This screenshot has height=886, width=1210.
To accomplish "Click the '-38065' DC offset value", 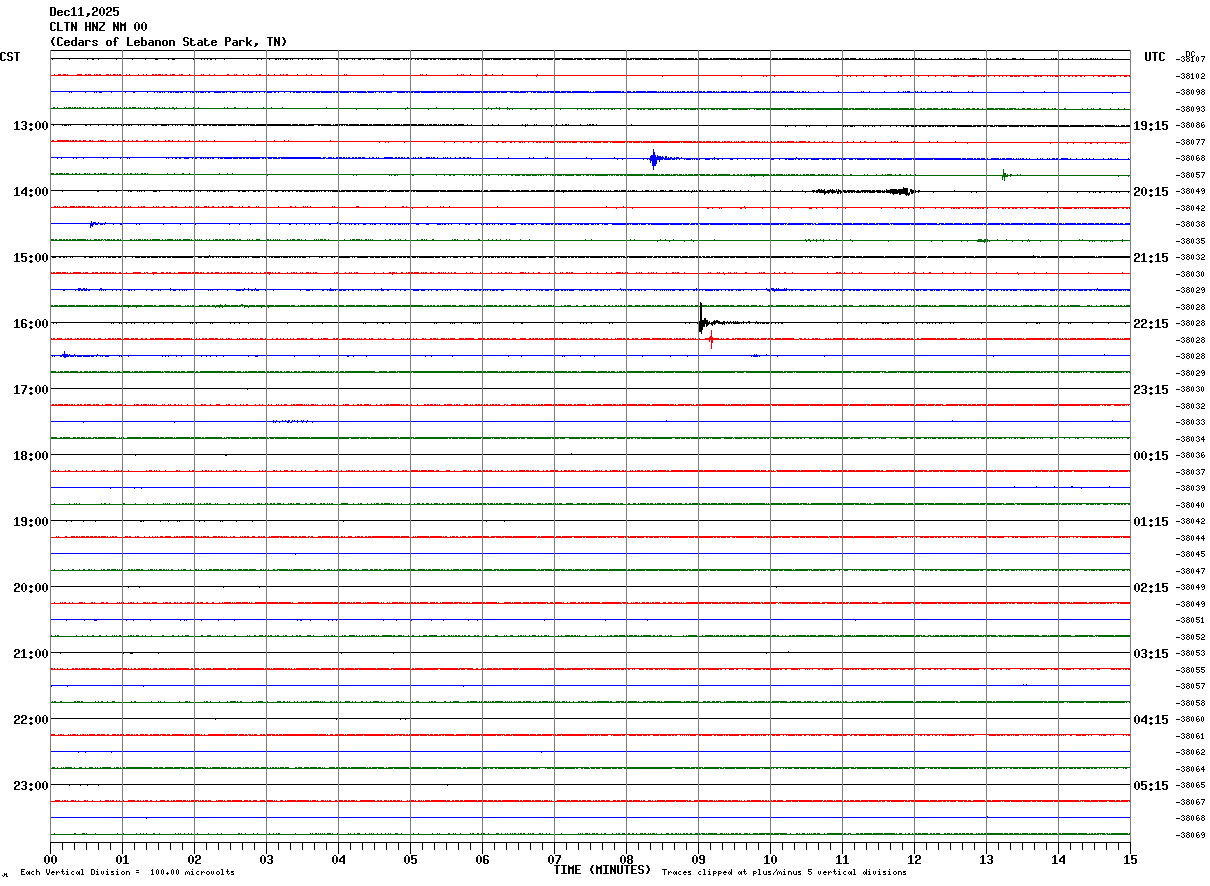I will click(1191, 785).
